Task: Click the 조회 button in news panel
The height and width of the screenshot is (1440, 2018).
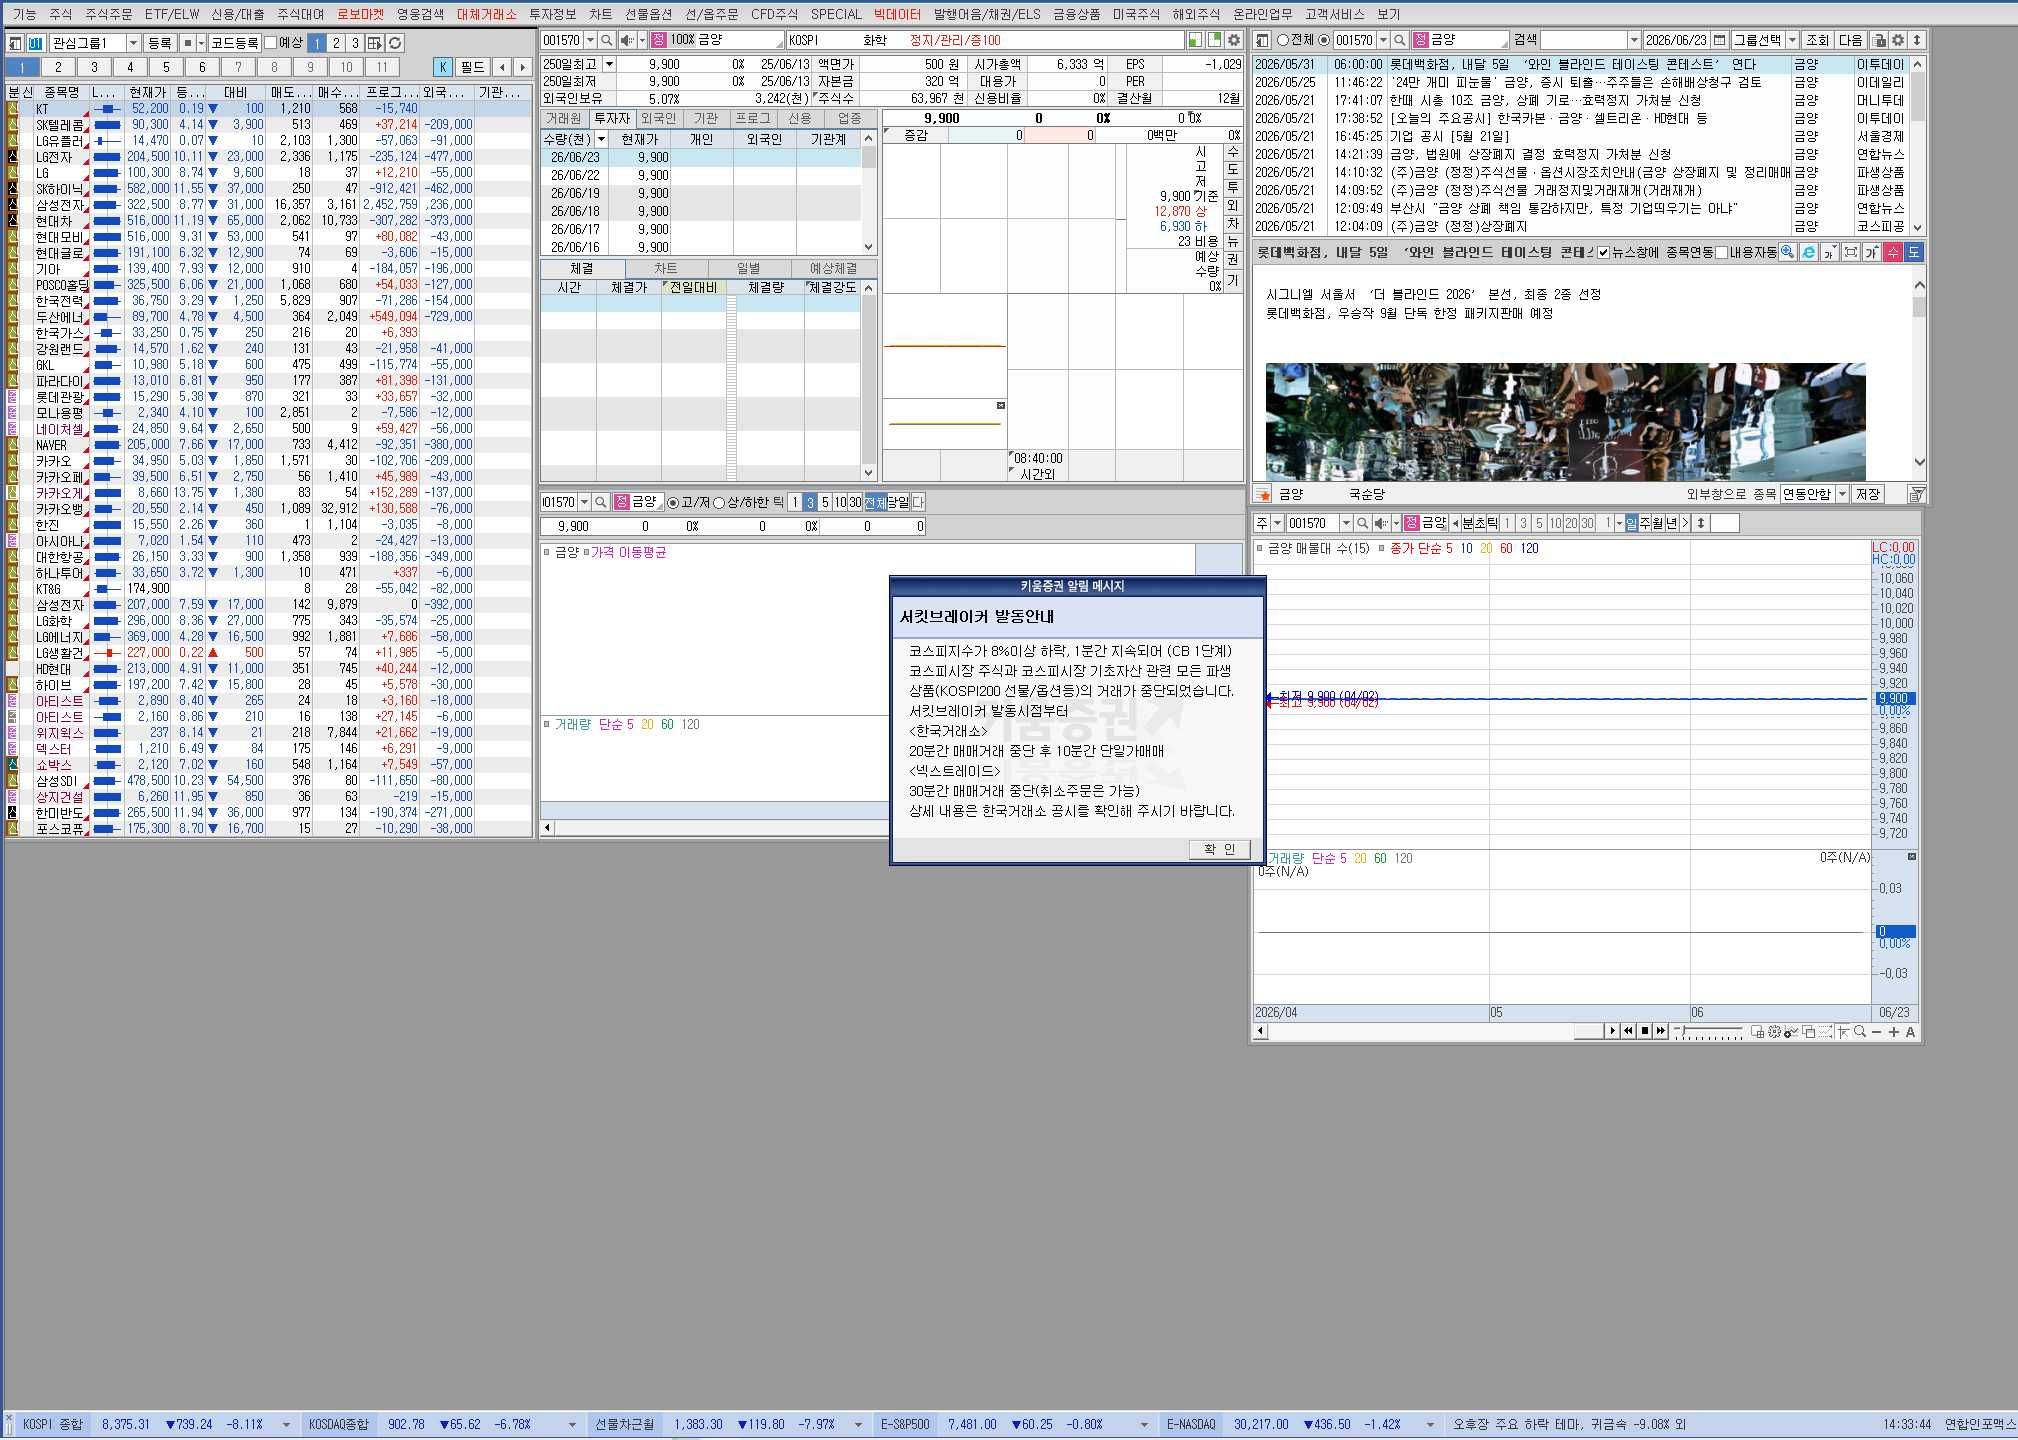Action: click(1817, 40)
